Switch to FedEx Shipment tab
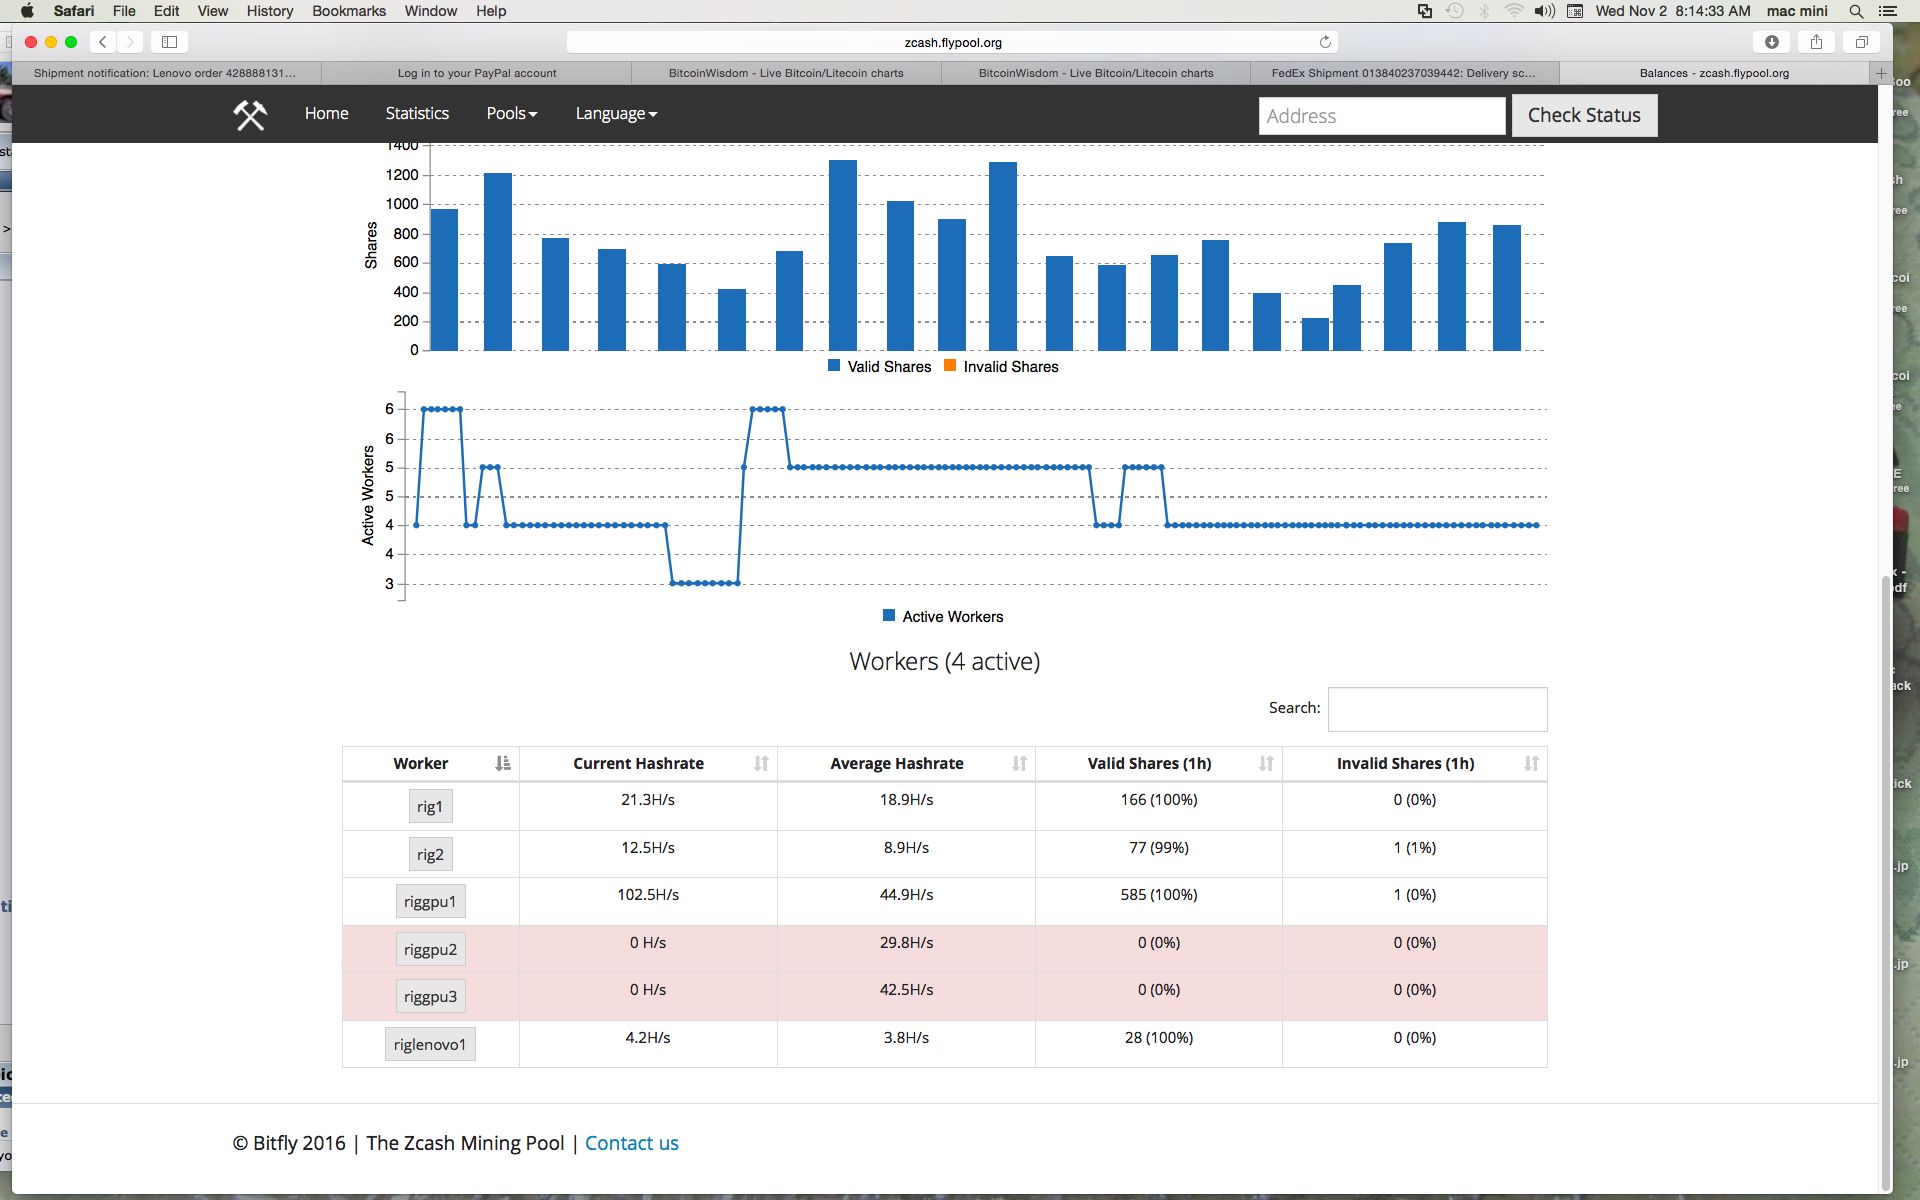Viewport: 1920px width, 1200px height. pyautogui.click(x=1404, y=73)
